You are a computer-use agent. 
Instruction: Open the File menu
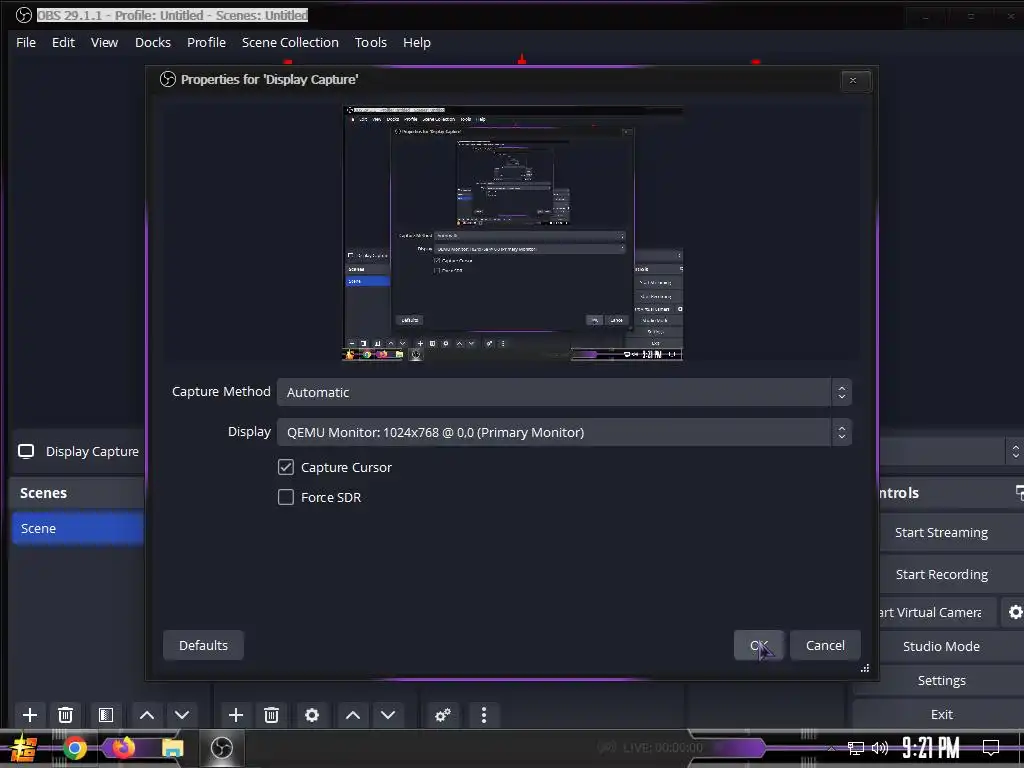tap(26, 42)
